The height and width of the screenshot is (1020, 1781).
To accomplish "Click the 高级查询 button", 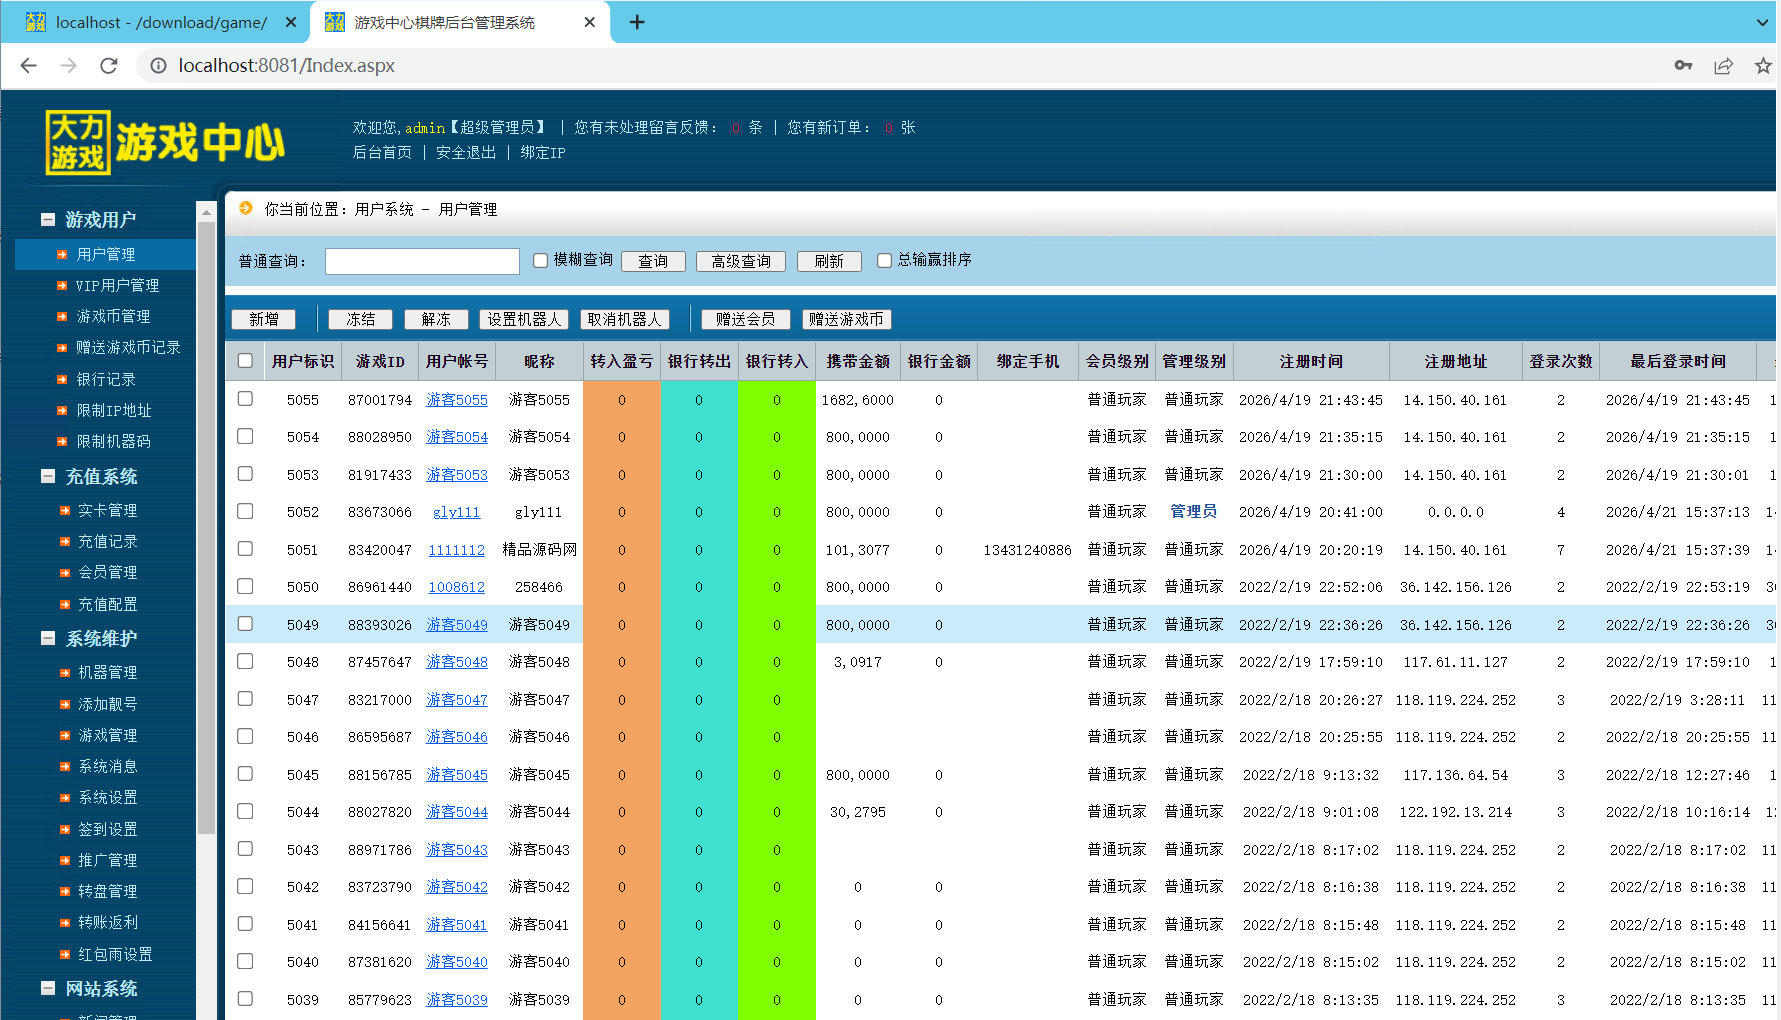I will pos(740,262).
